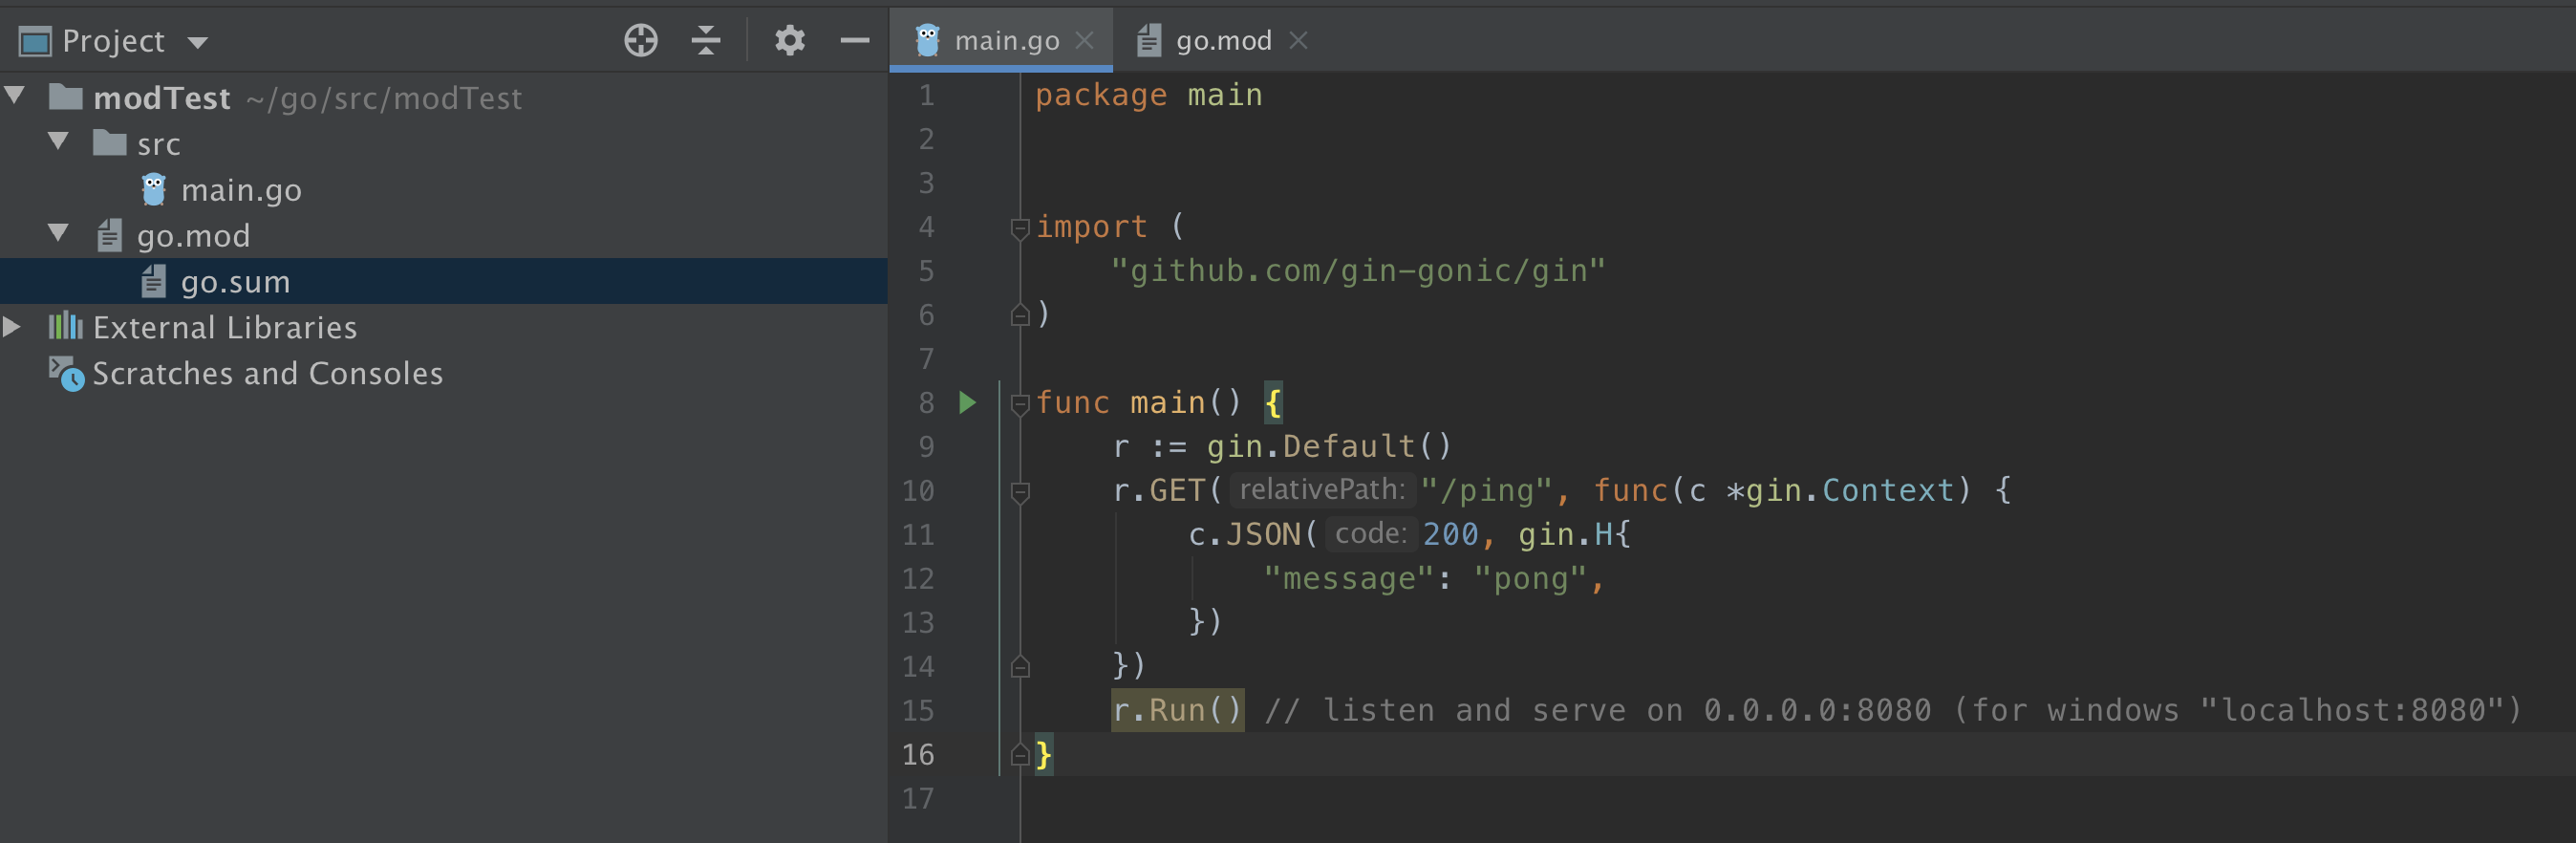
Task: Click the External Libraries bars icon
Action: click(x=66, y=326)
